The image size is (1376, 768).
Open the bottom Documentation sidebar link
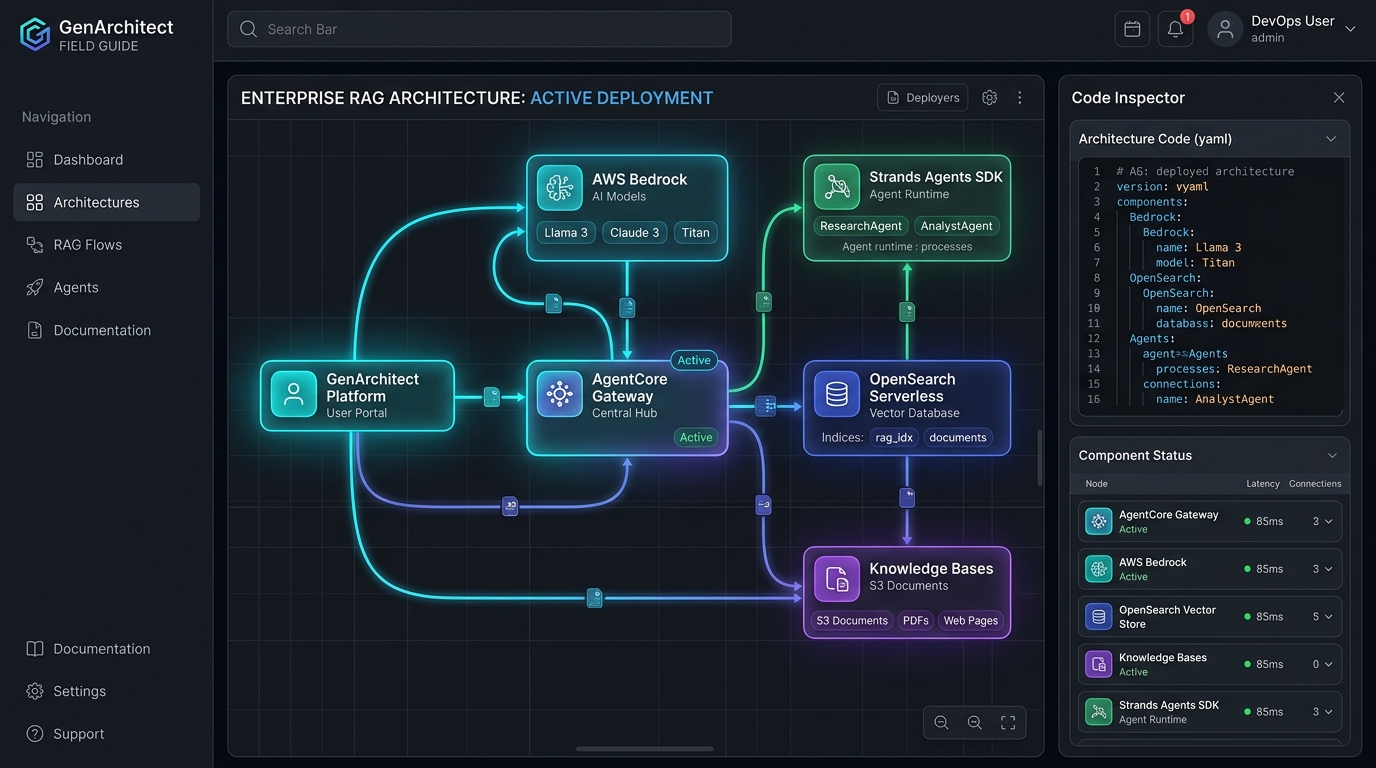107,648
